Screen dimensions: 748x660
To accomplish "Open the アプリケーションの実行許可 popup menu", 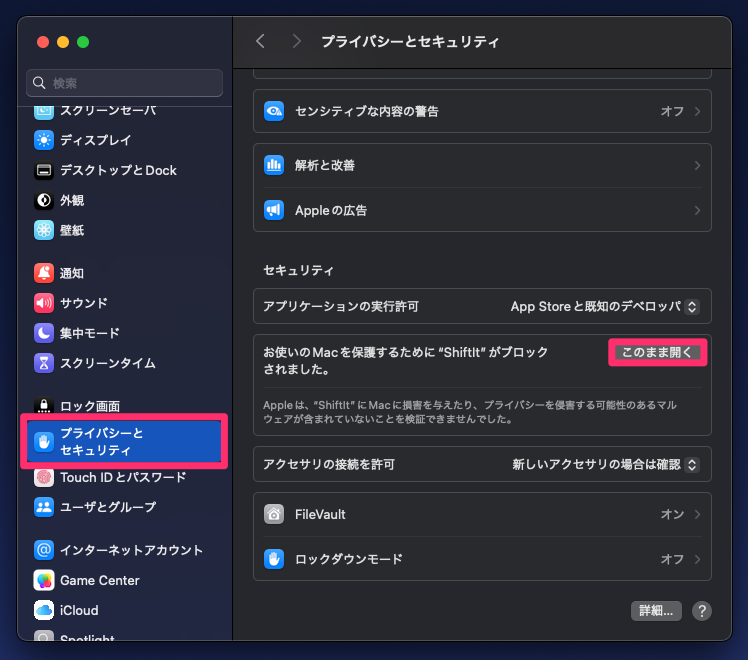I will pyautogui.click(x=604, y=306).
